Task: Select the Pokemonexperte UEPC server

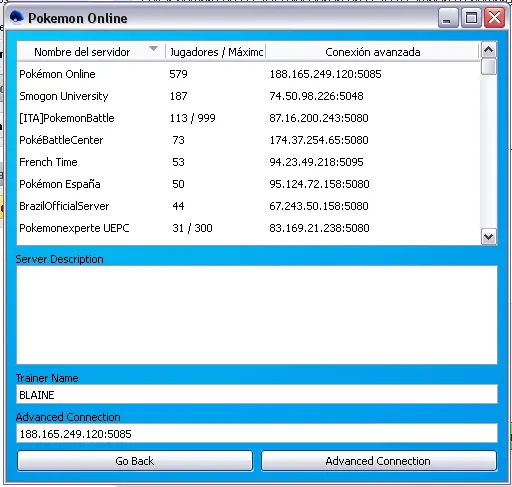Action: click(x=248, y=228)
